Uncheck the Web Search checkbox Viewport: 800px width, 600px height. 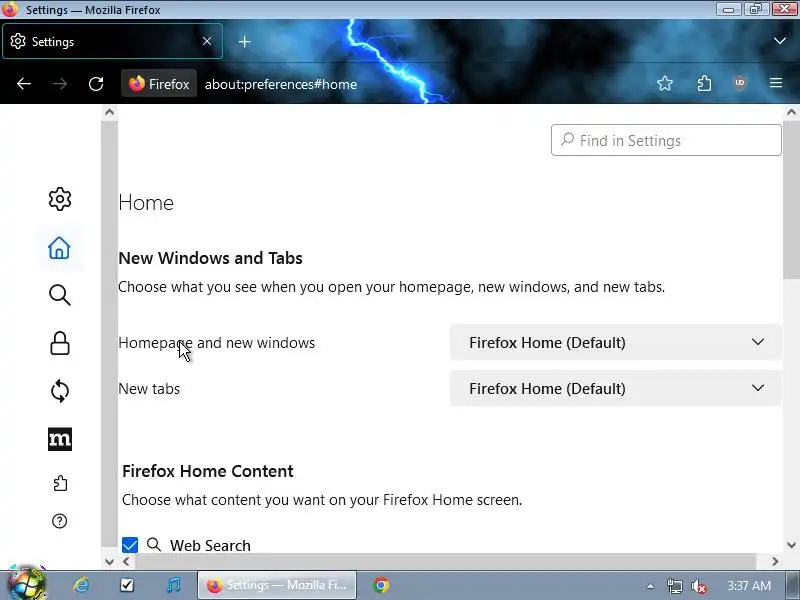point(130,545)
